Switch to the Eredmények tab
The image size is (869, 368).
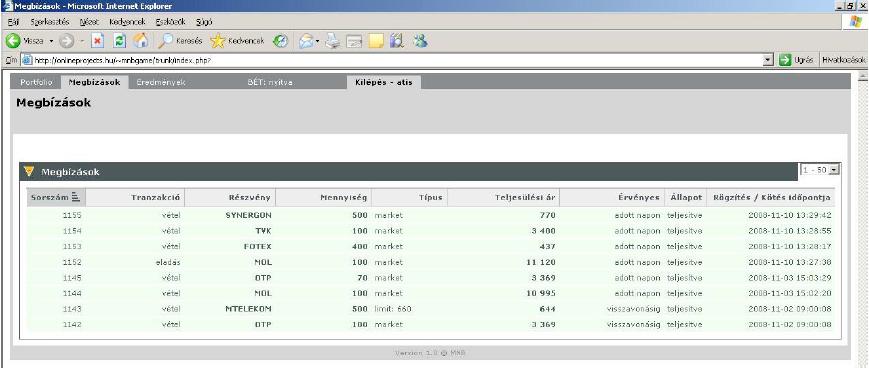(x=161, y=82)
